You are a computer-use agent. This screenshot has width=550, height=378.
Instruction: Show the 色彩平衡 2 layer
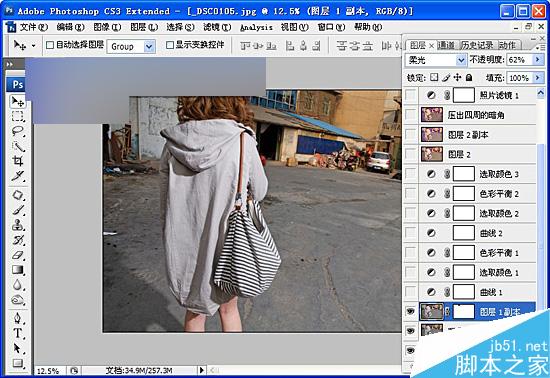[410, 193]
